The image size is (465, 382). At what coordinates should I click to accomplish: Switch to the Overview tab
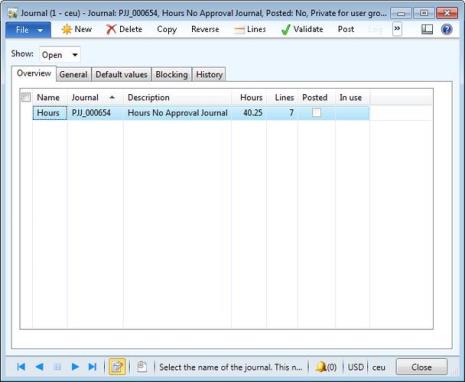34,73
